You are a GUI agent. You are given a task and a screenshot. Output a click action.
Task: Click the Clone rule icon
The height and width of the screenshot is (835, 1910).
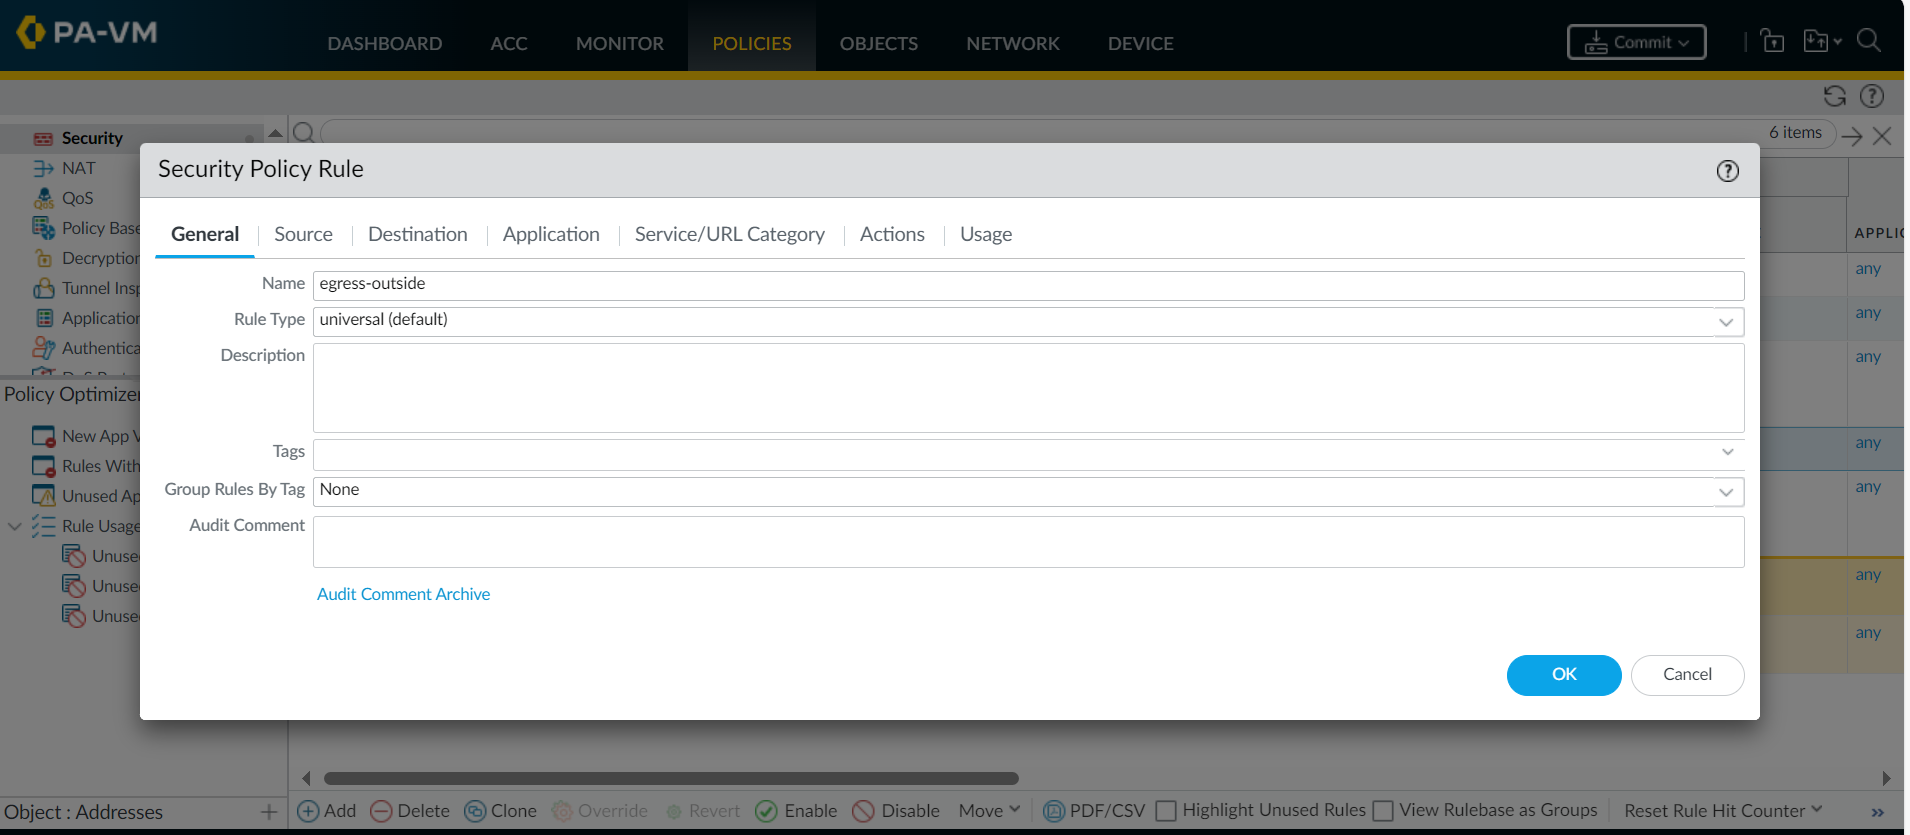[475, 811]
